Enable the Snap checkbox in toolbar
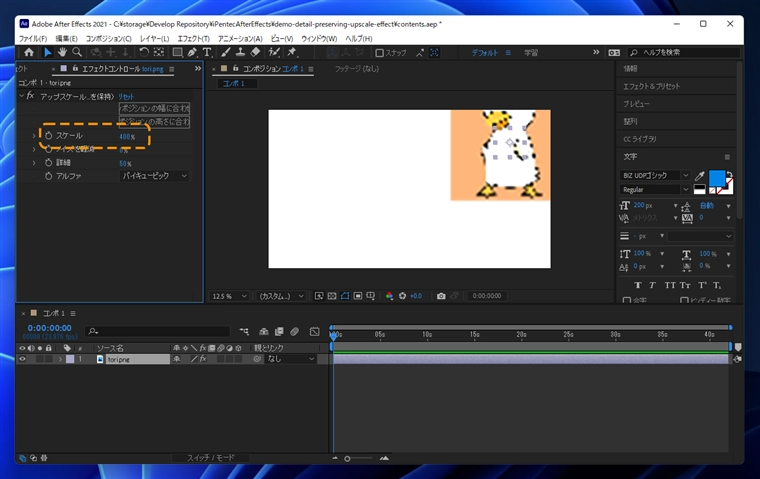 coord(380,53)
